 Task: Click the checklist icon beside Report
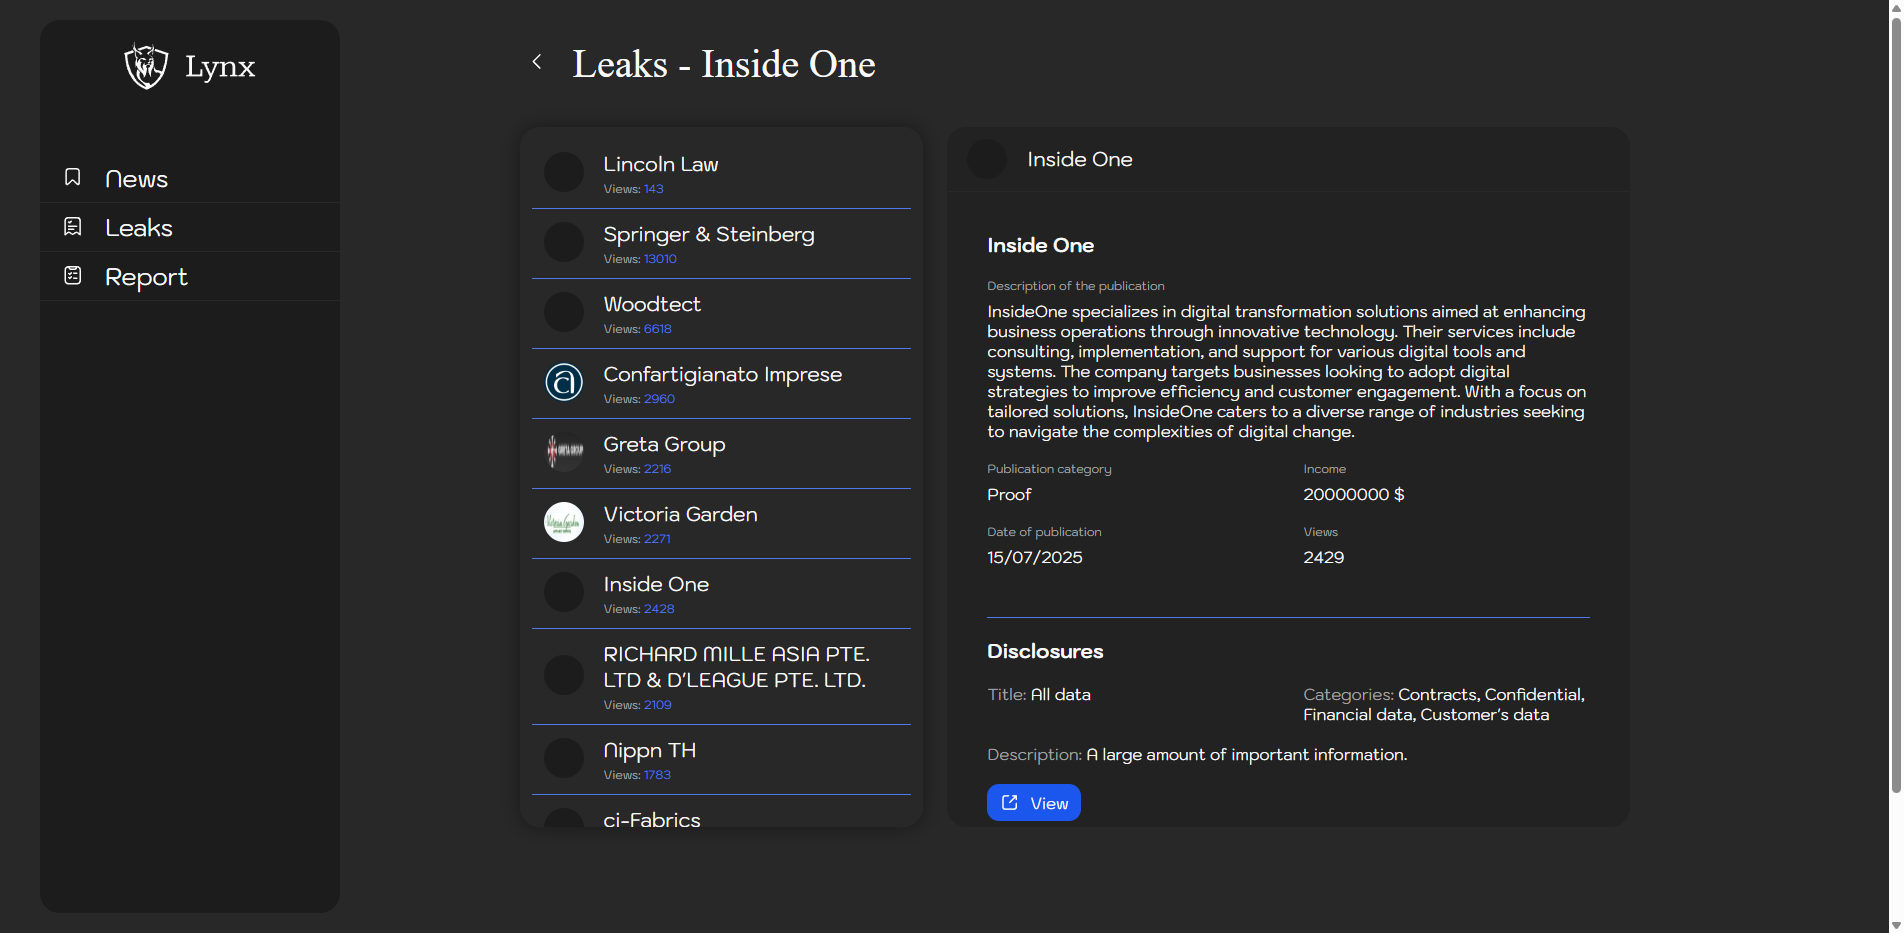click(x=73, y=276)
